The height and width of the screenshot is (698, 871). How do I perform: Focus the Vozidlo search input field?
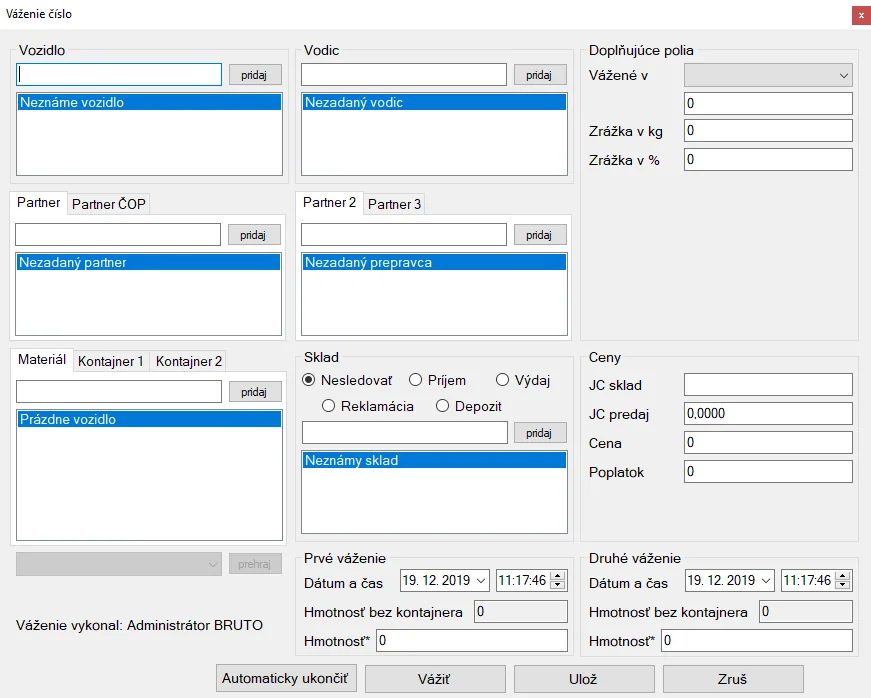click(119, 74)
